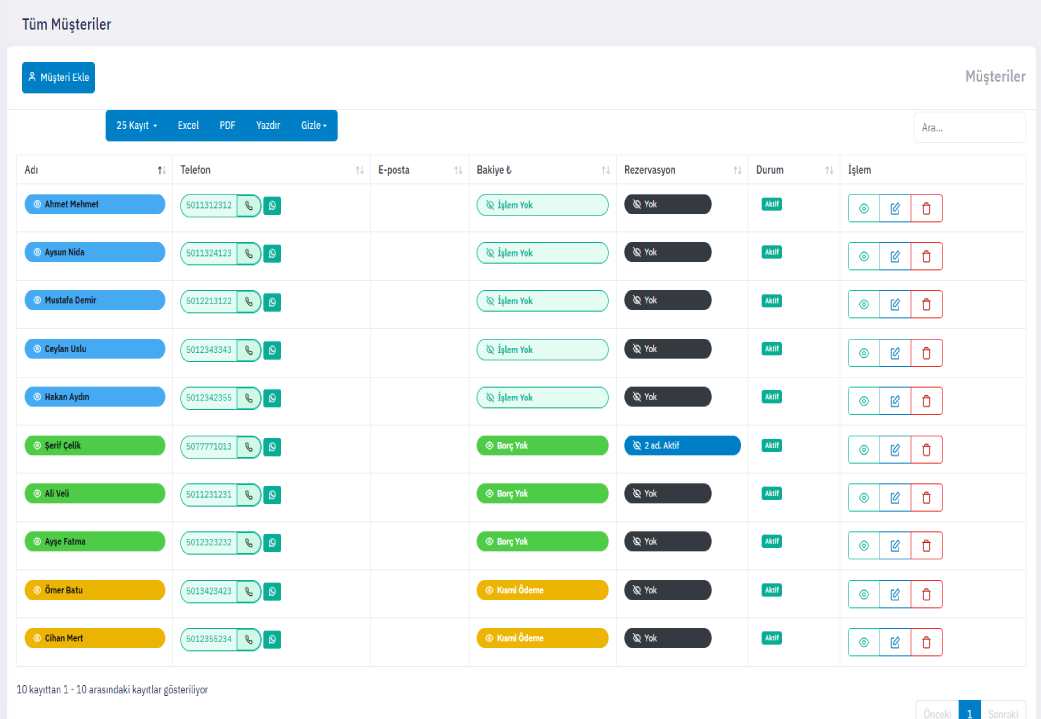This screenshot has width=1041, height=719.
Task: Click delete trash icon for Mustafa Demir
Action: coord(926,305)
